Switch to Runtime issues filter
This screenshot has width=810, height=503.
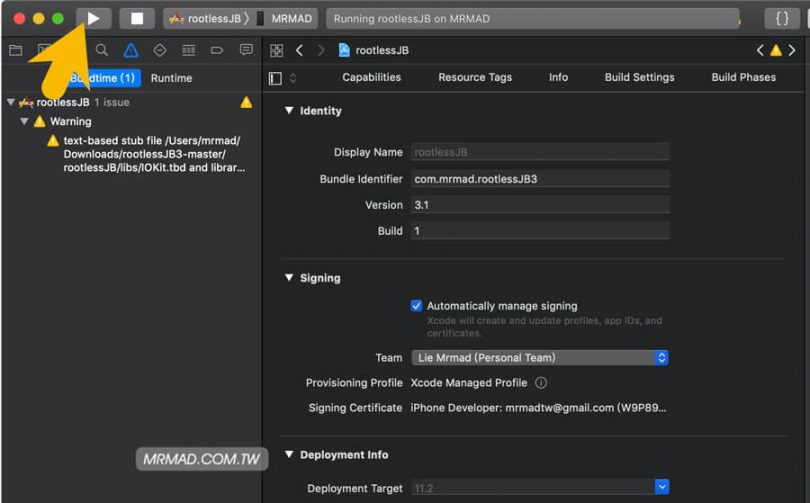(171, 78)
